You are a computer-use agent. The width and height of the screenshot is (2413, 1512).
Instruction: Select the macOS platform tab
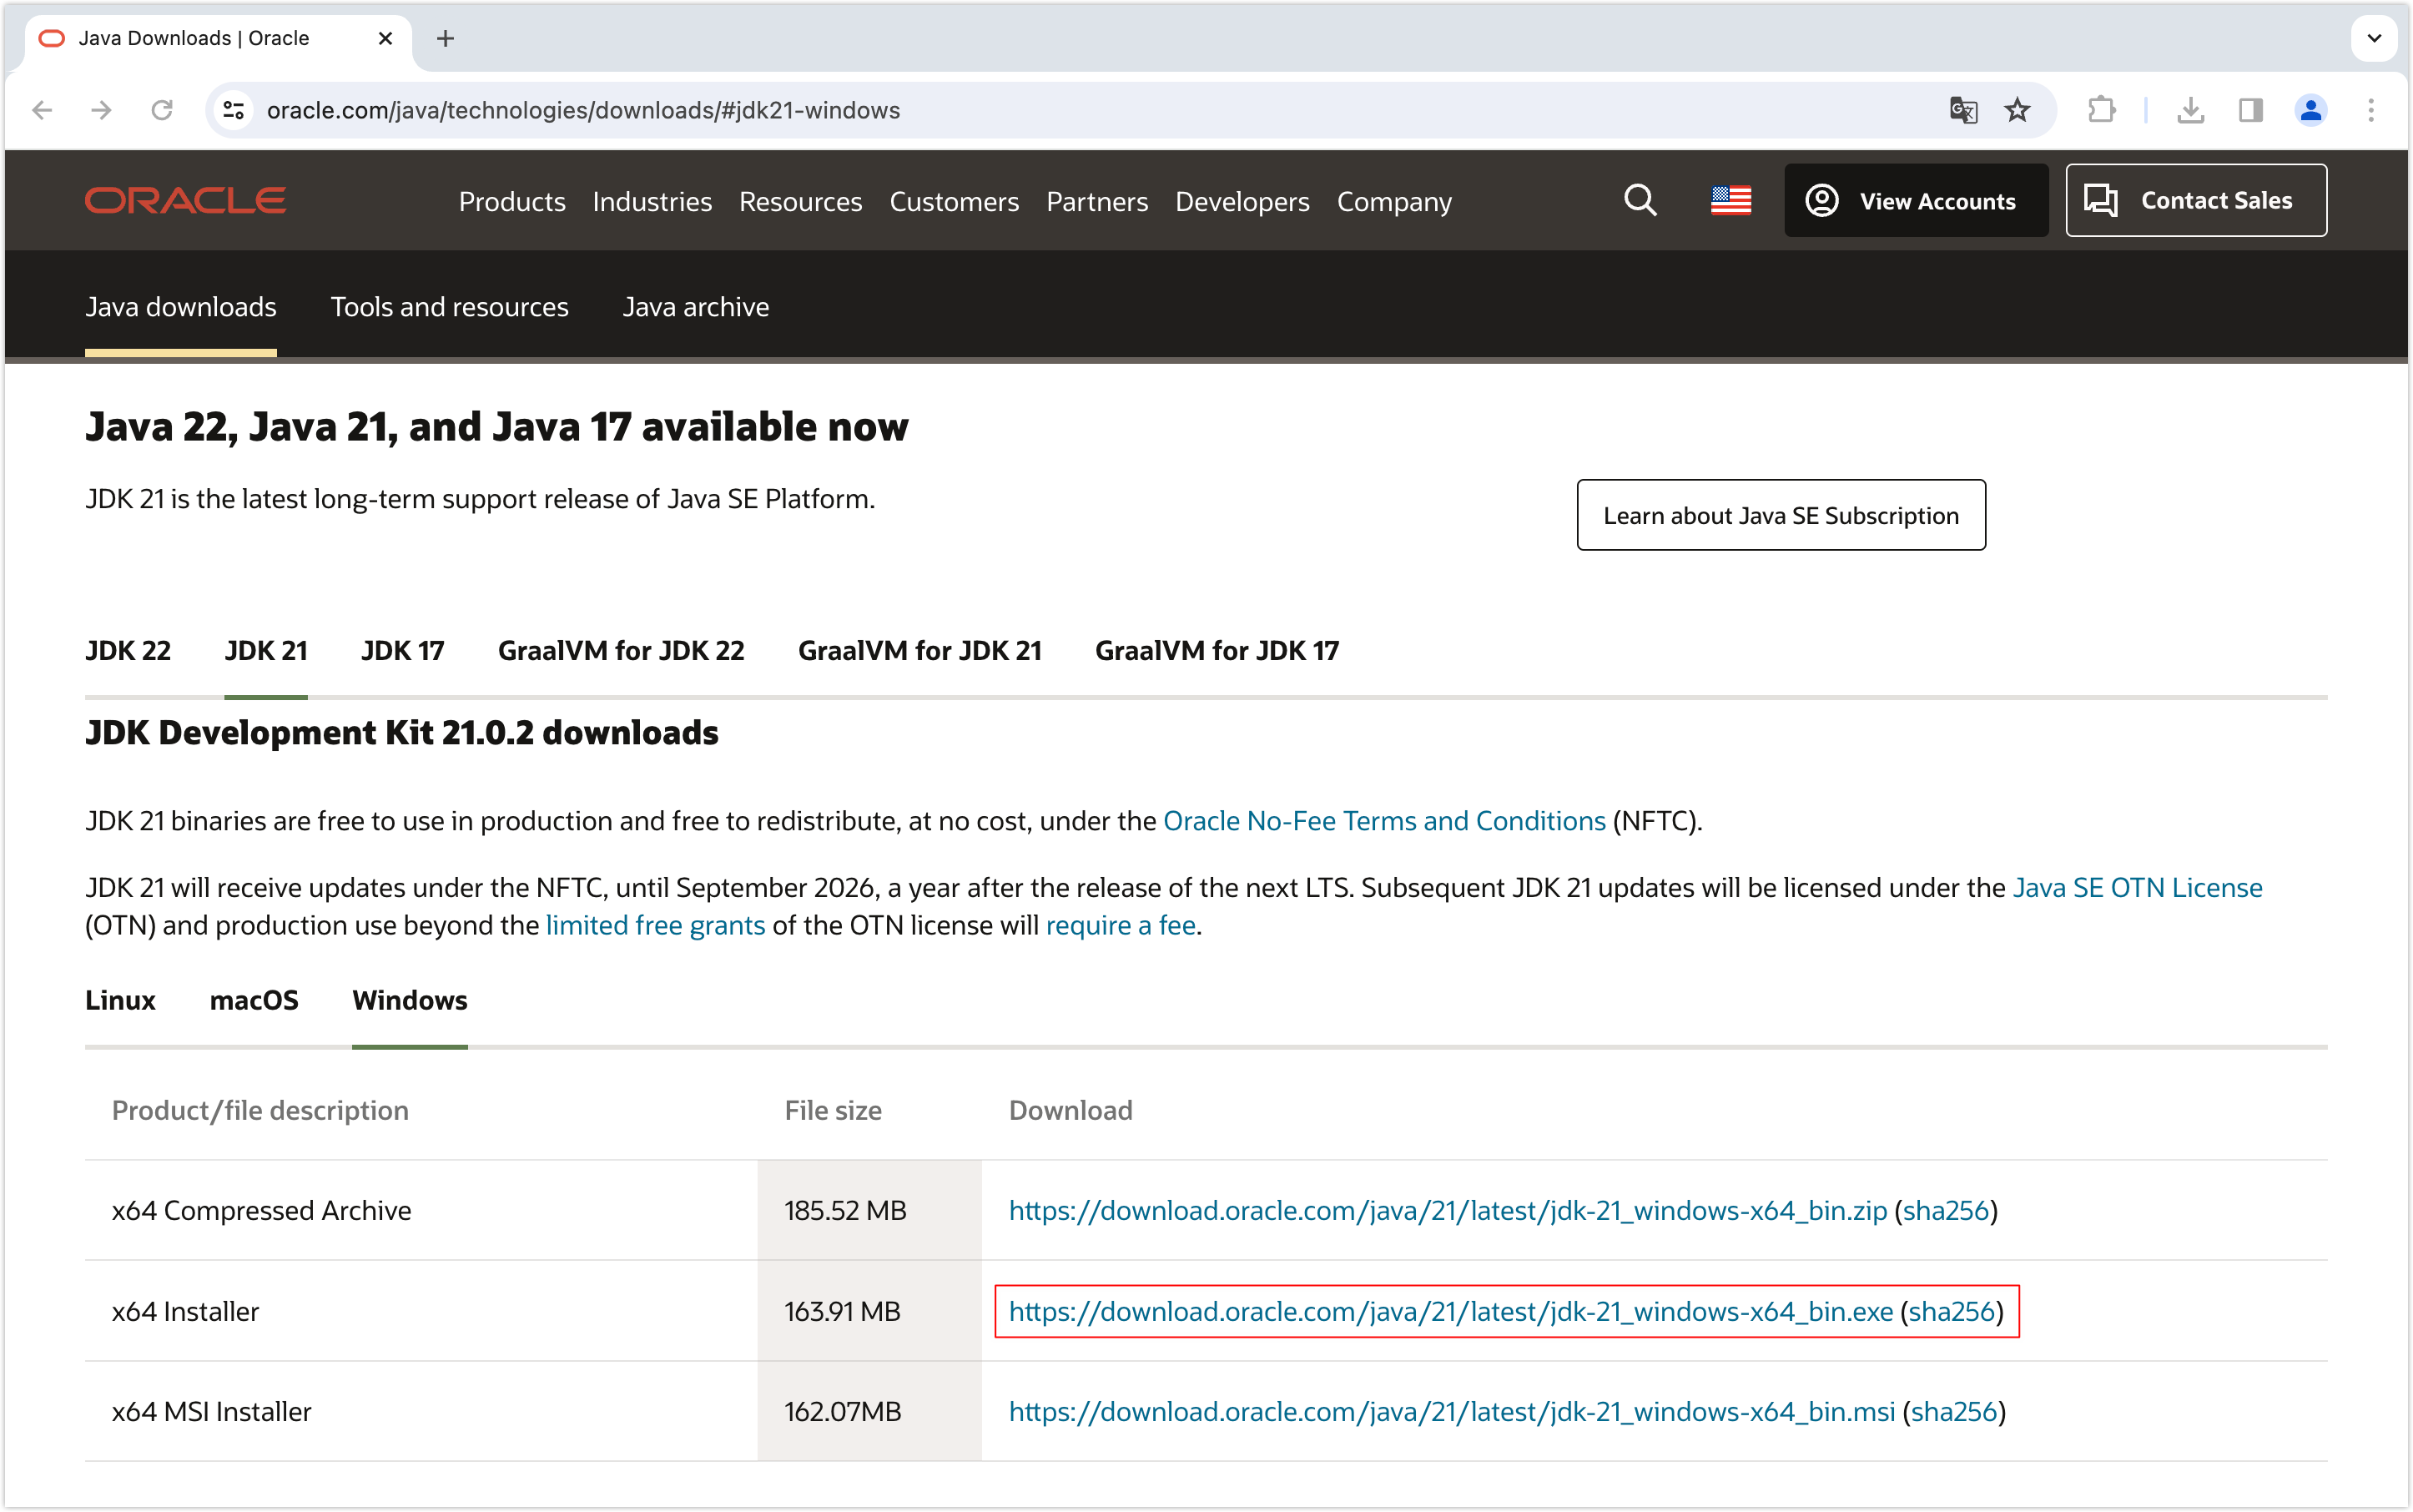pyautogui.click(x=254, y=1000)
